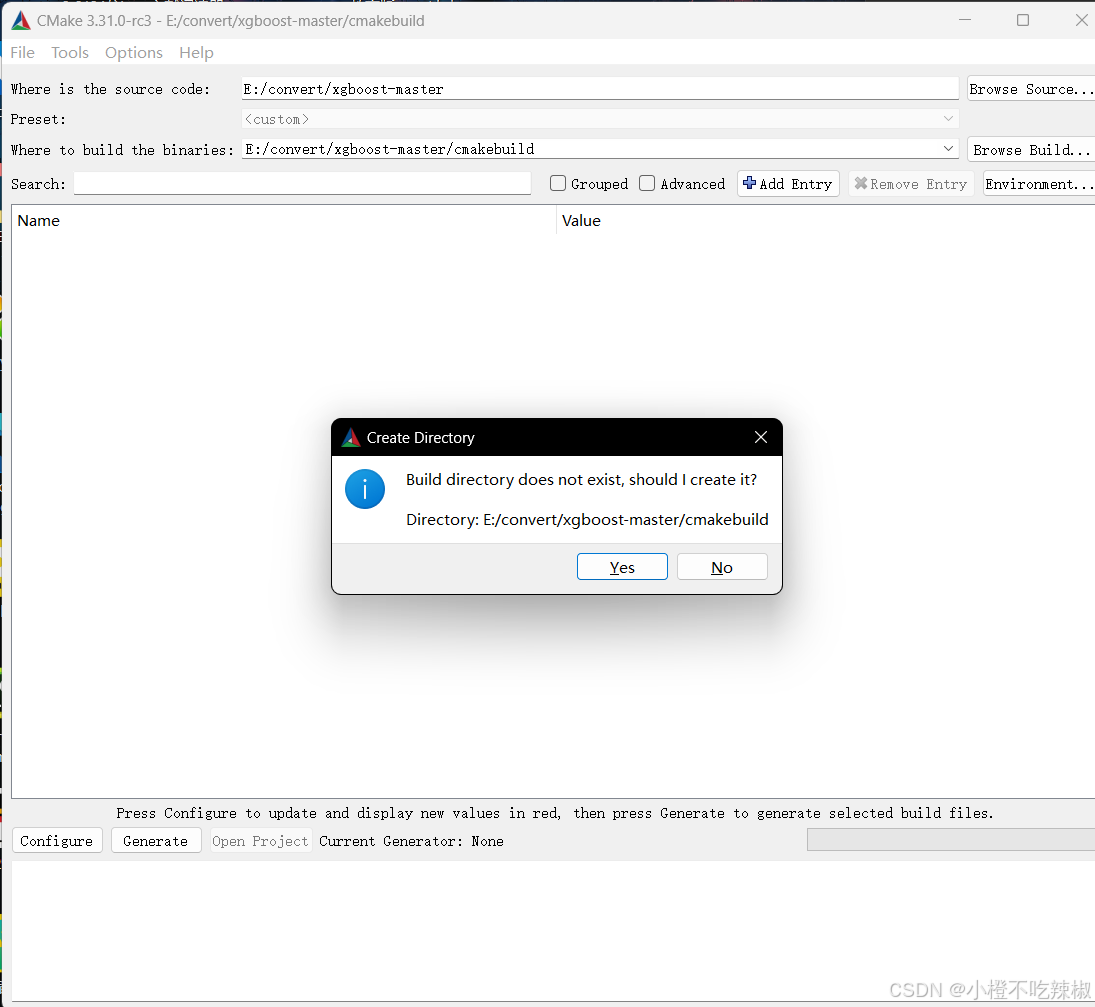The image size is (1095, 1007).
Task: Click the Open Project button
Action: tap(260, 841)
